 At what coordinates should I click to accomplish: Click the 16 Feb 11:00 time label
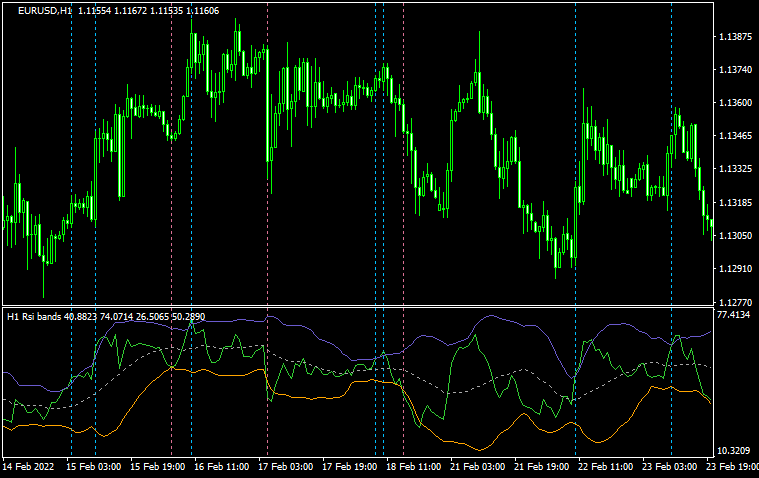[221, 466]
